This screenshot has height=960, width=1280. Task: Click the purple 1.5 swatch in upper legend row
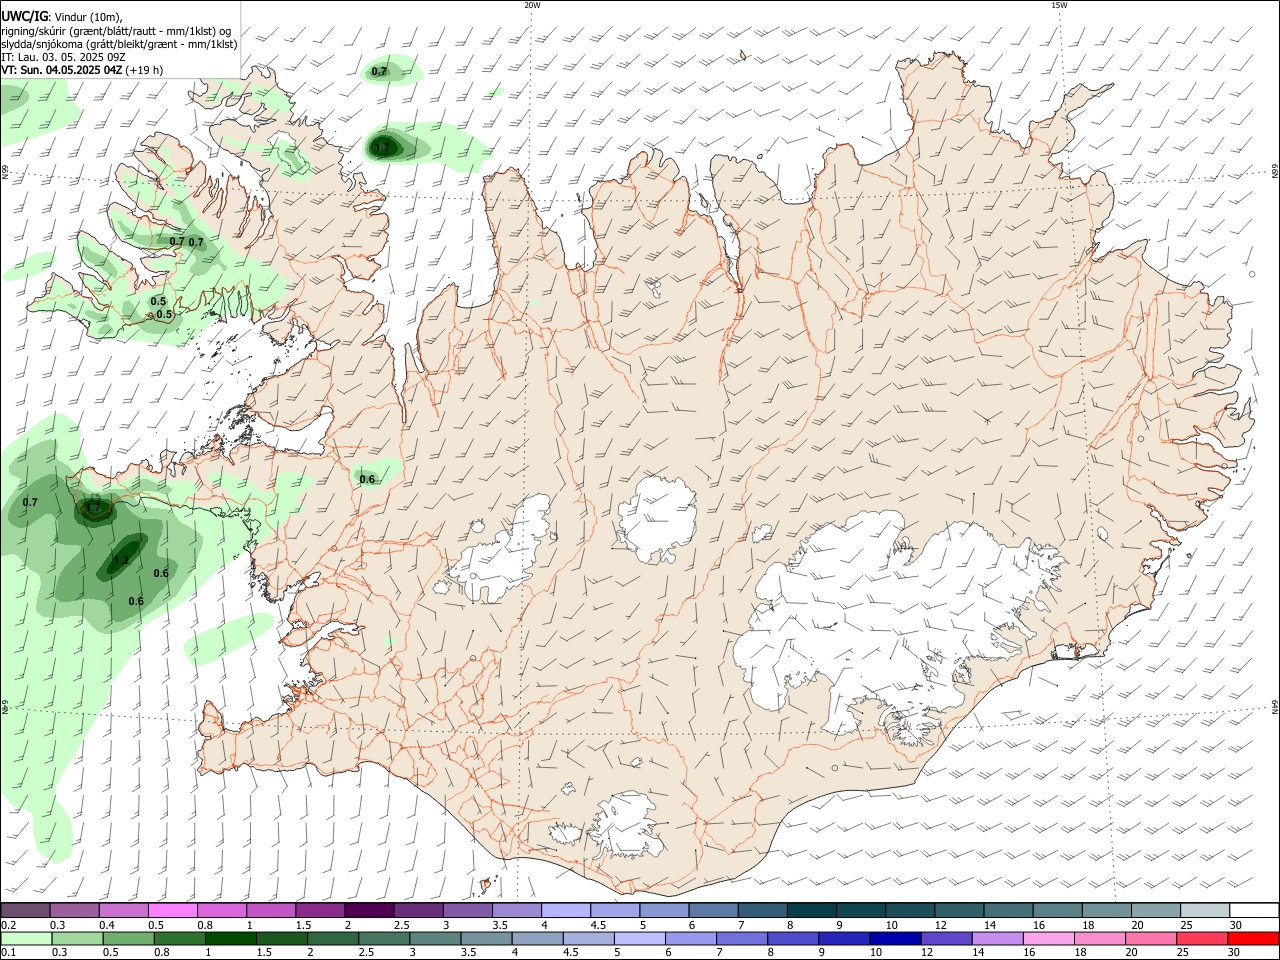coord(320,910)
